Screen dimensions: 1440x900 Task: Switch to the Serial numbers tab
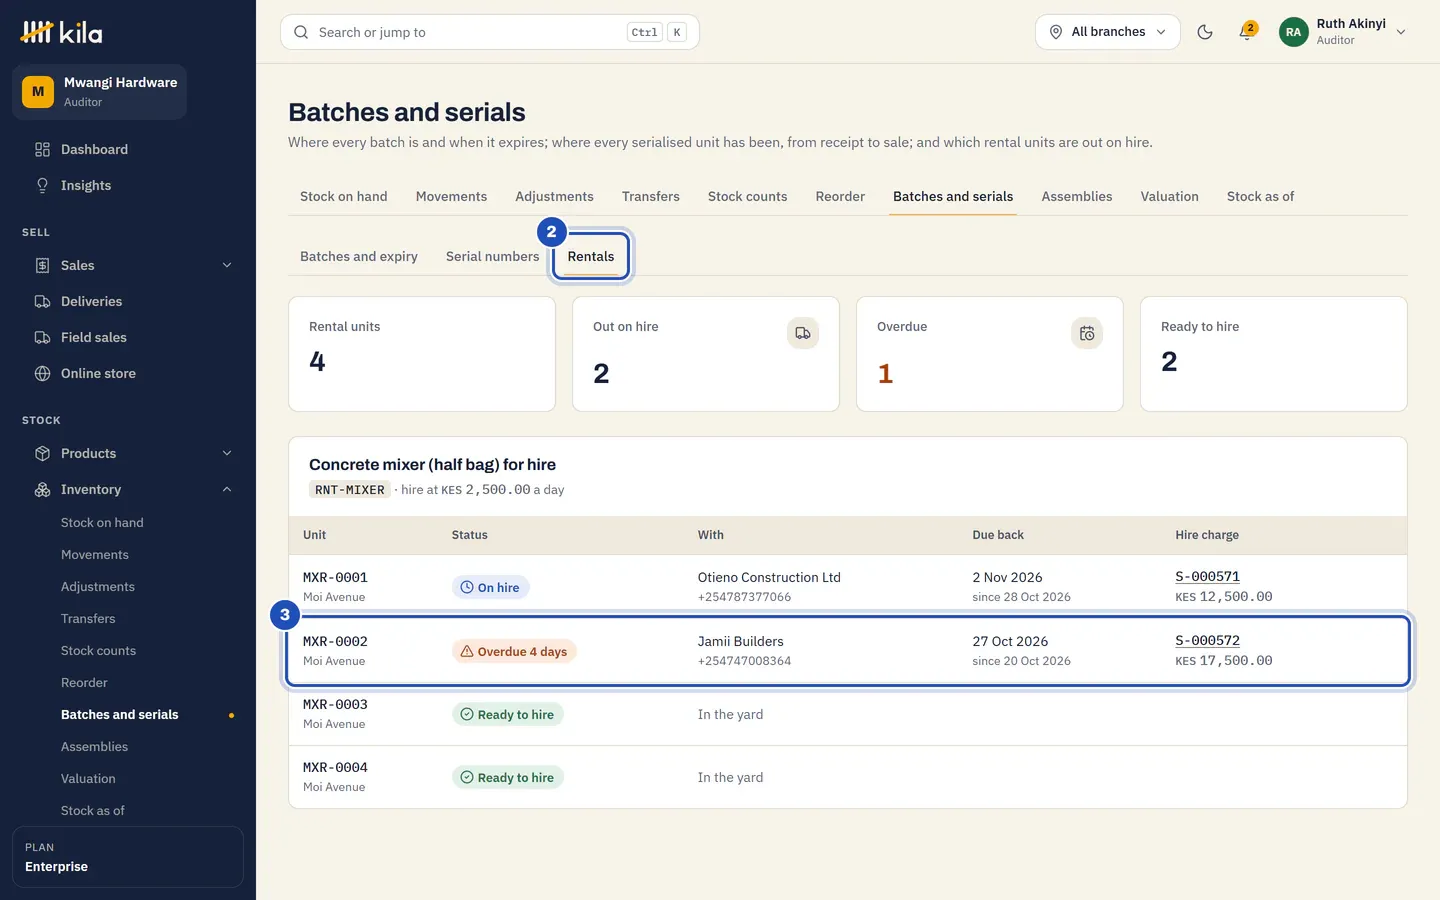tap(492, 256)
